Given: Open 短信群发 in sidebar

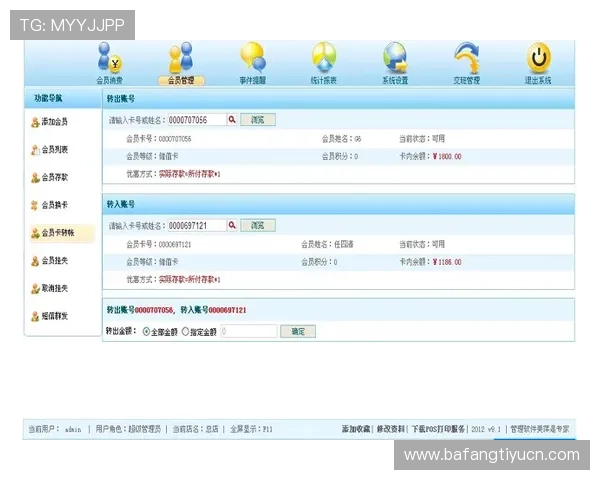Looking at the screenshot, I should pos(50,316).
